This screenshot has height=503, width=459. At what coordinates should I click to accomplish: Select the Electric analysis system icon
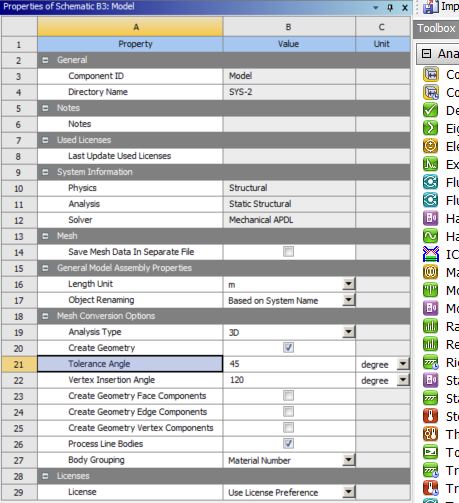[430, 146]
